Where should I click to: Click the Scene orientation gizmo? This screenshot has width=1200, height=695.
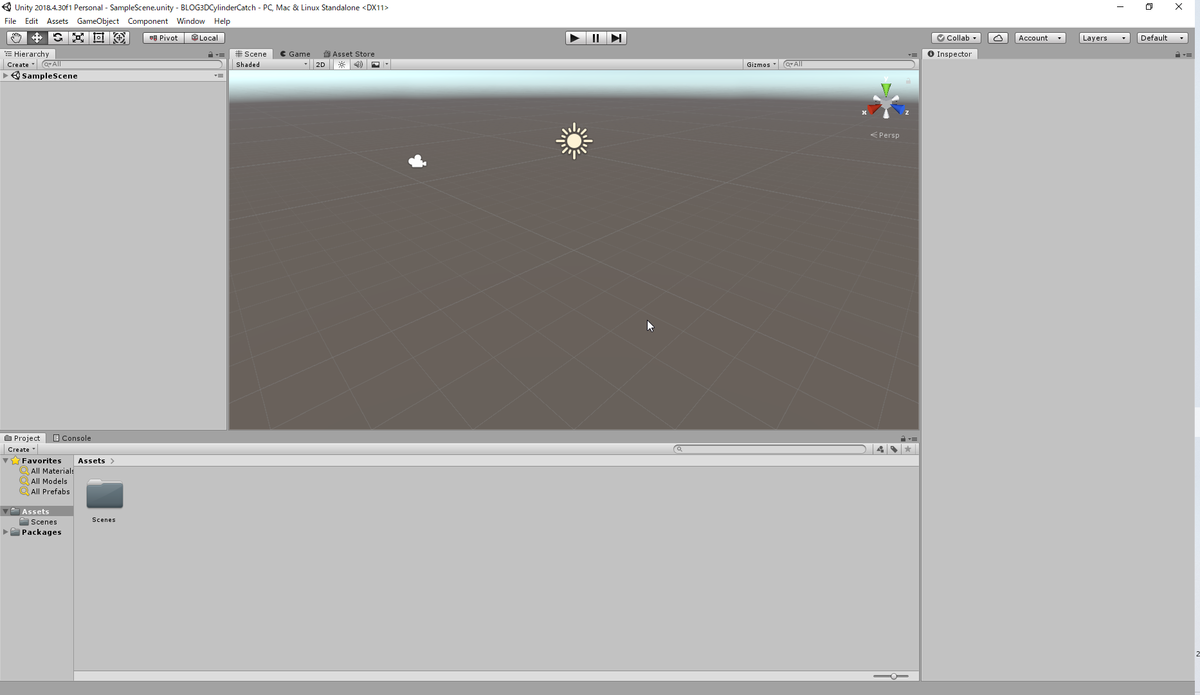[886, 102]
